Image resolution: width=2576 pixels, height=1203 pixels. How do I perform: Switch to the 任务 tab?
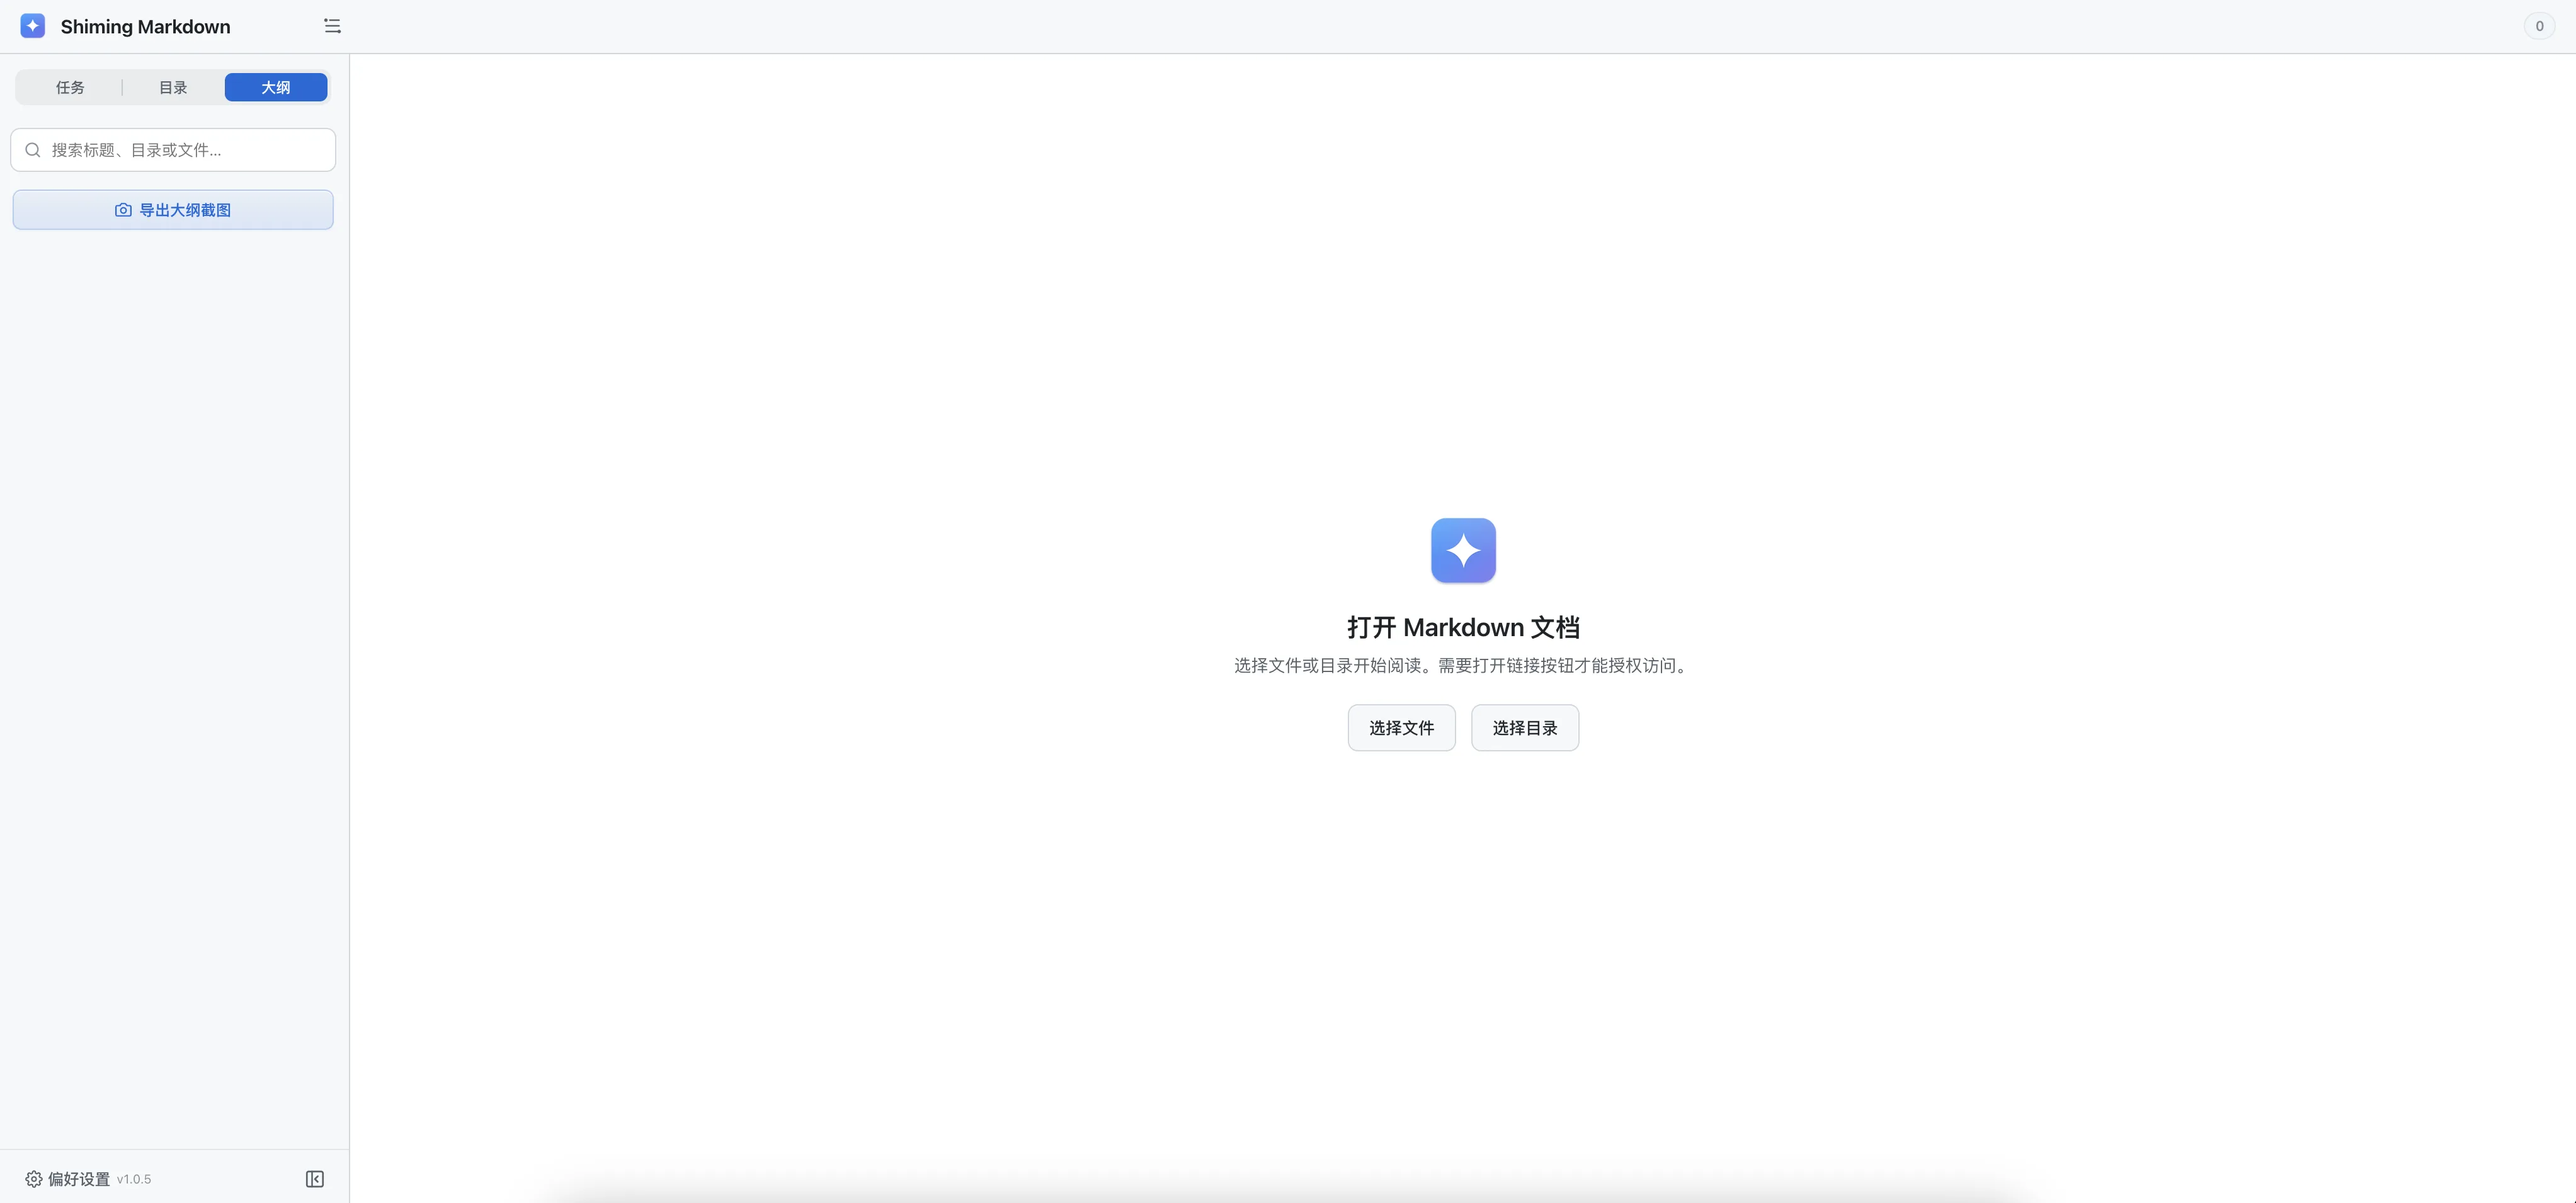tap(70, 88)
